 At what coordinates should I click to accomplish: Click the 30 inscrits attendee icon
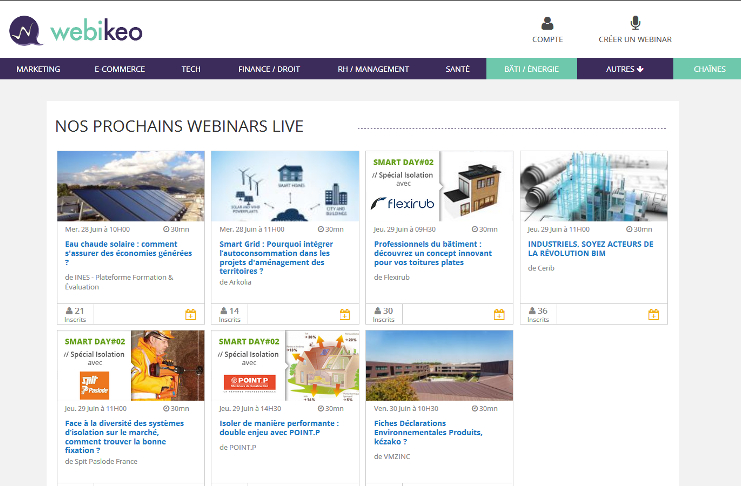click(378, 311)
